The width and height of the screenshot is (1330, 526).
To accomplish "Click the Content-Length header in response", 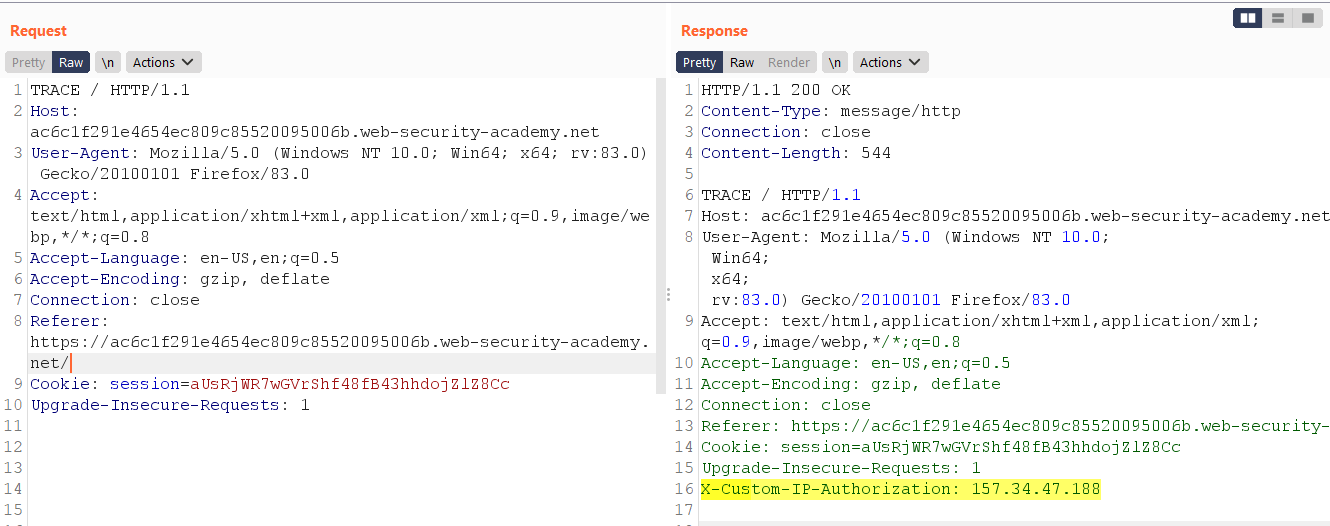I will point(795,153).
